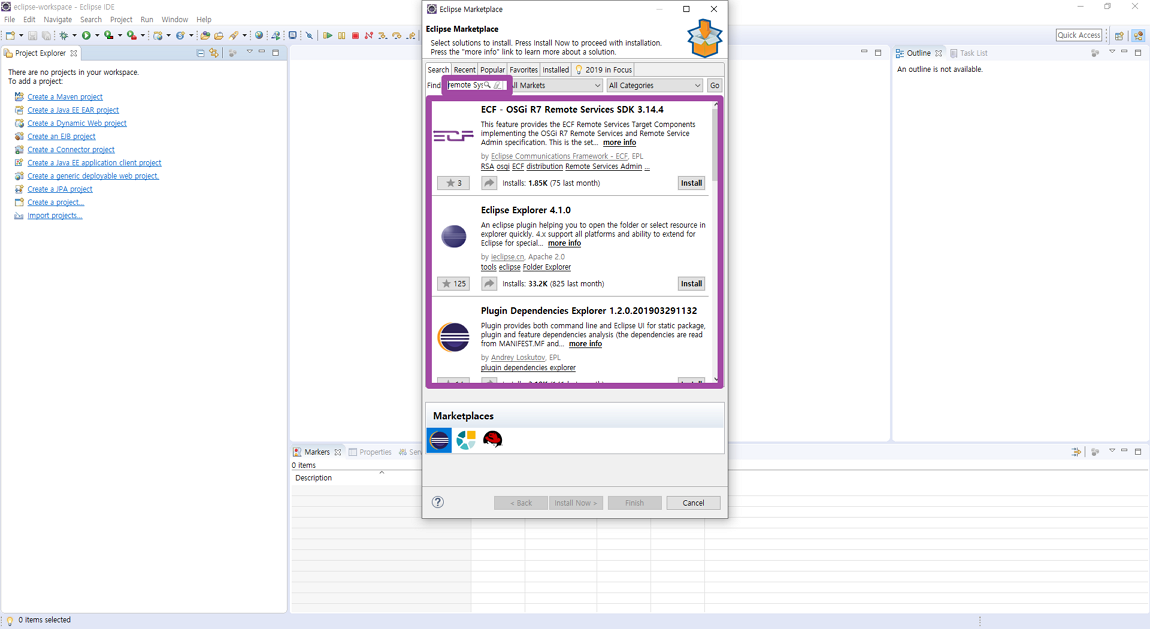Click the Coverage run icon in toolbar
1150x629 pixels.
[x=109, y=35]
